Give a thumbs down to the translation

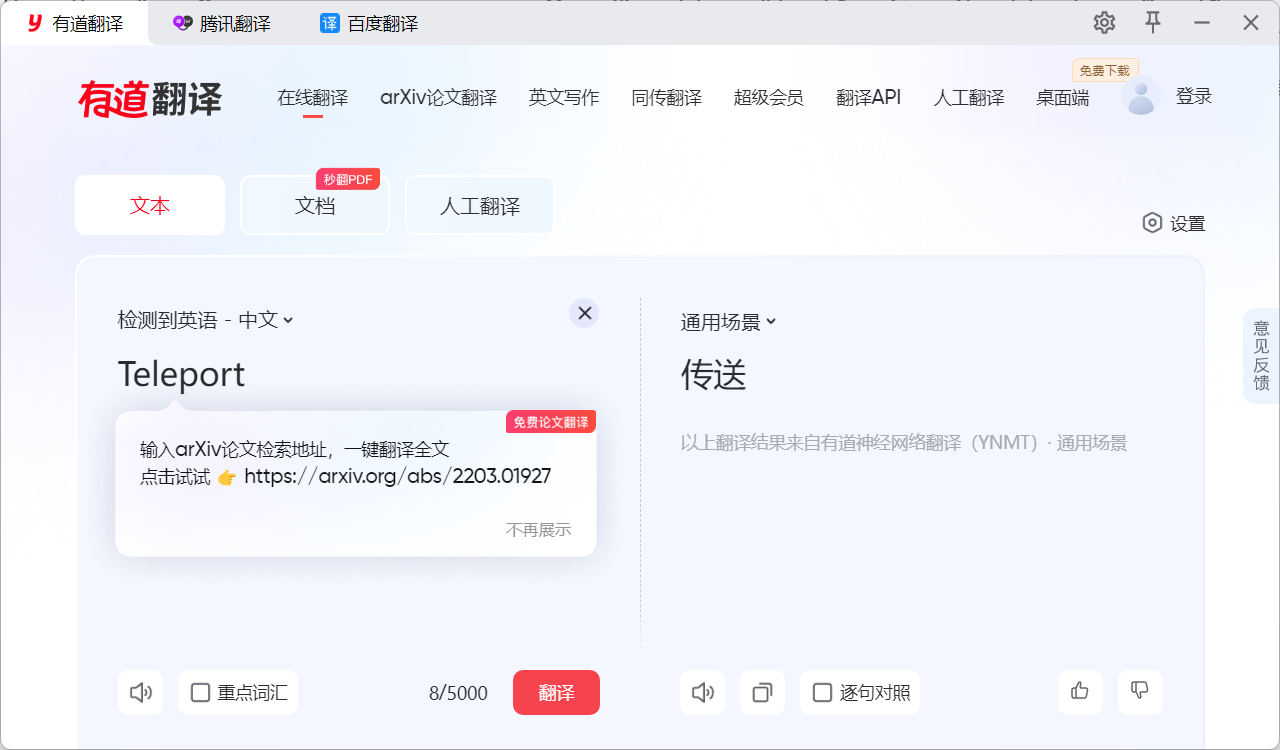point(1140,692)
